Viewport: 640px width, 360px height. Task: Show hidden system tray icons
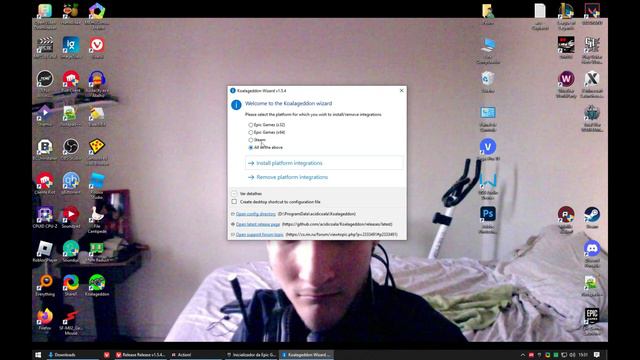click(x=523, y=355)
